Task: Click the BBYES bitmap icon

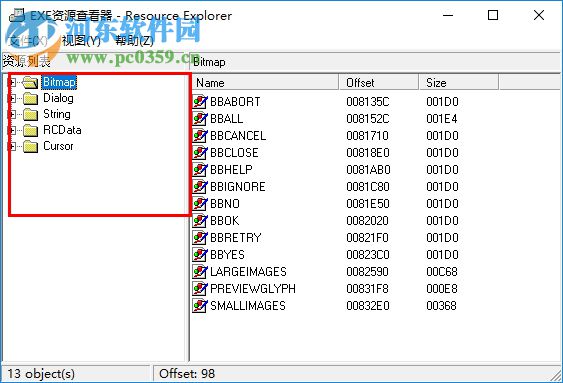Action: (x=200, y=254)
